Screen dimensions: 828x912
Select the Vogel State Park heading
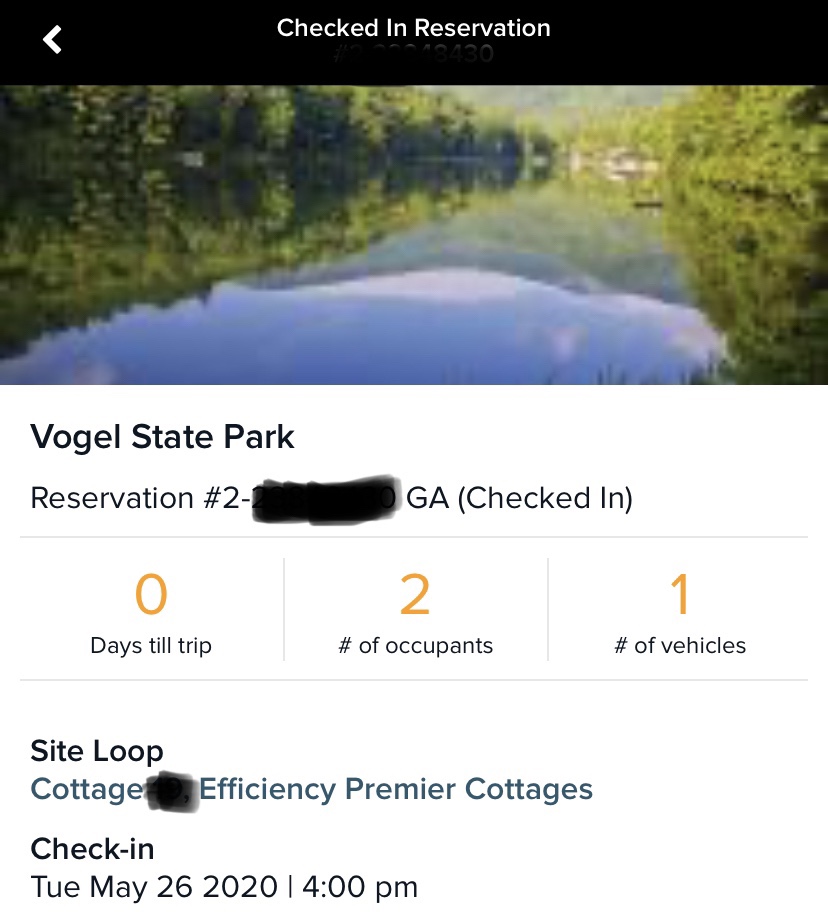pos(162,437)
